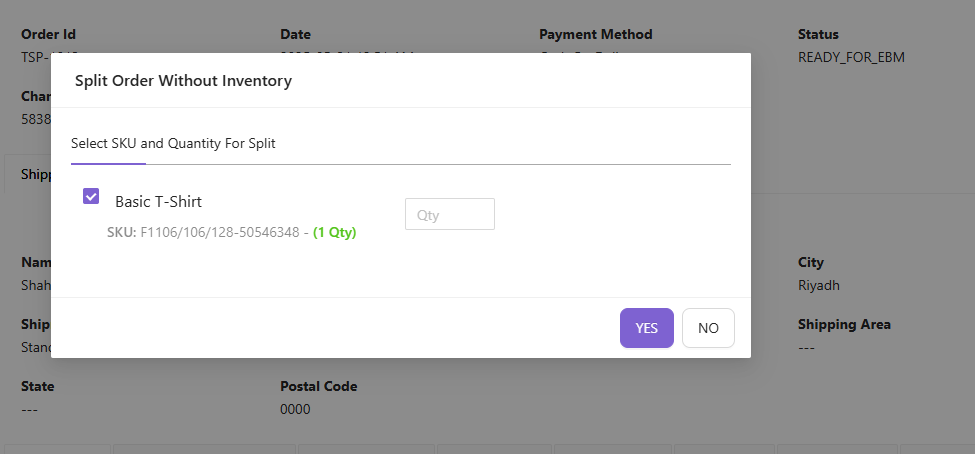Click the Qty input field
The height and width of the screenshot is (454, 975).
point(449,214)
